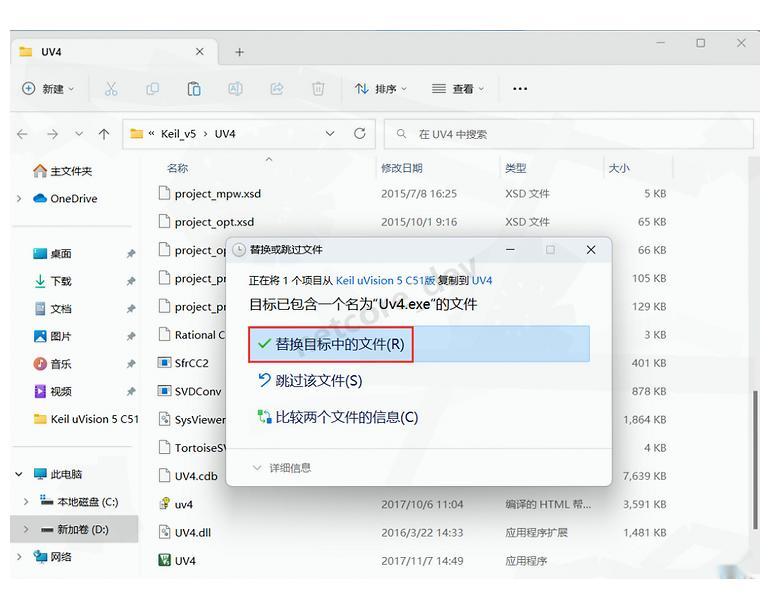Sort by 大小 (Size) column header
The width and height of the screenshot is (770, 609).
pos(618,168)
